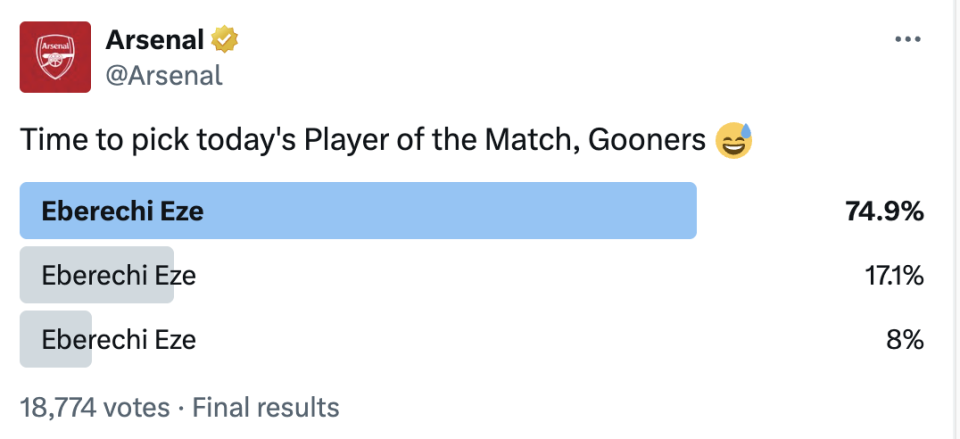Click the bold Eberechi Eze winning option label

(x=122, y=211)
